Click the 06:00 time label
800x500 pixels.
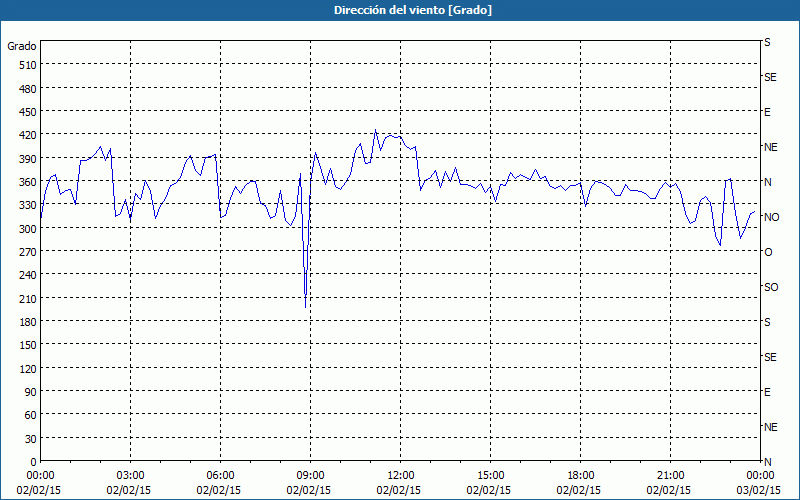pos(220,476)
